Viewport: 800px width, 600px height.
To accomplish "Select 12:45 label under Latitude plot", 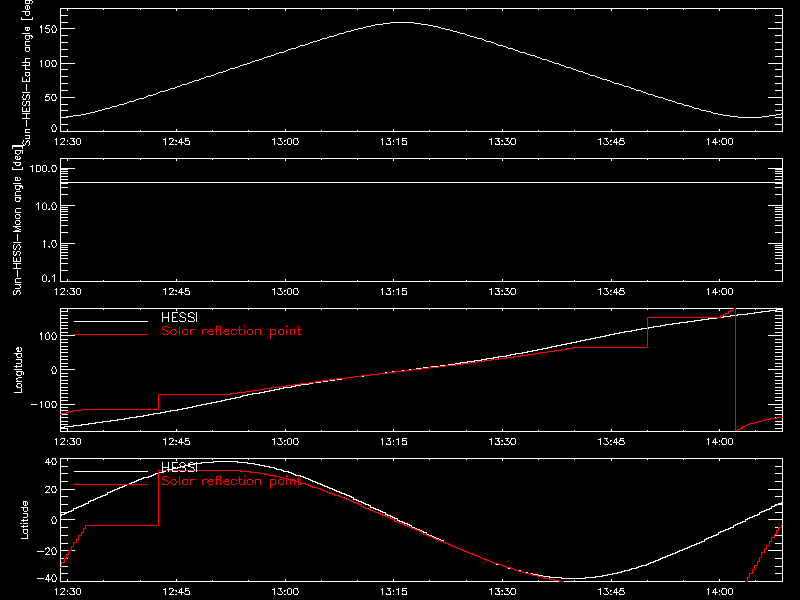I will [177, 592].
